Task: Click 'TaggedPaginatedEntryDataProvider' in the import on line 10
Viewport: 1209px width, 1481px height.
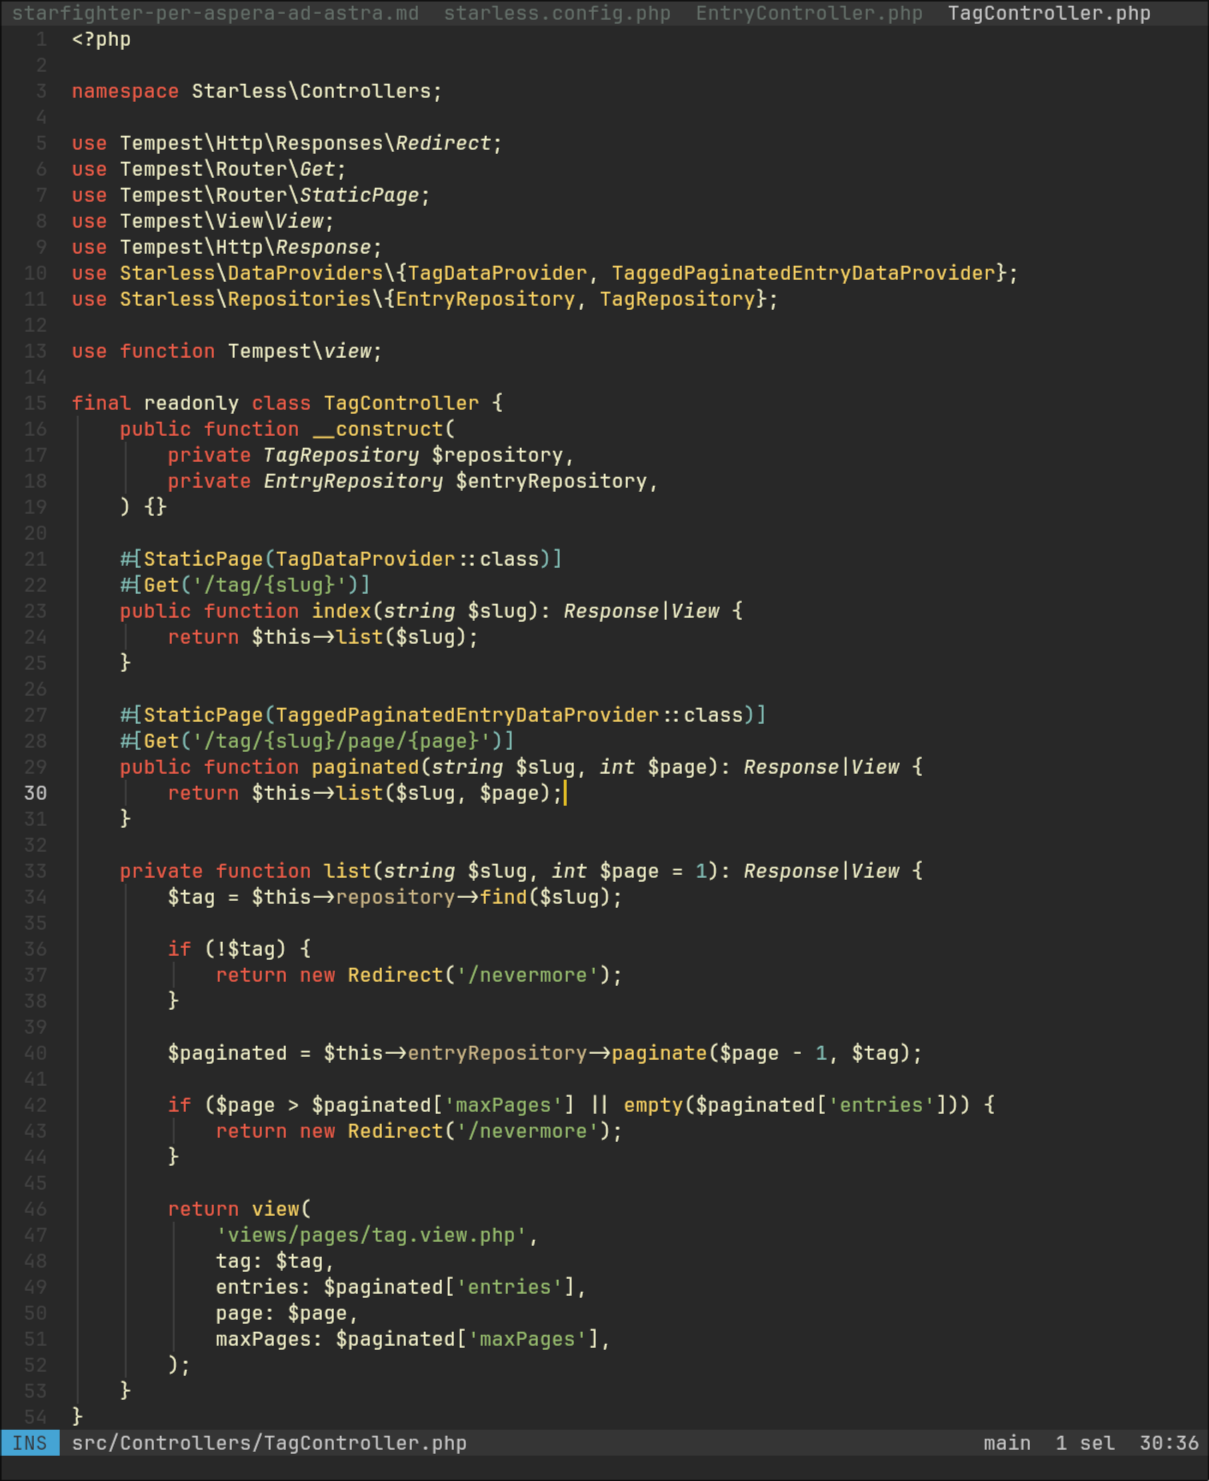Action: coord(803,273)
